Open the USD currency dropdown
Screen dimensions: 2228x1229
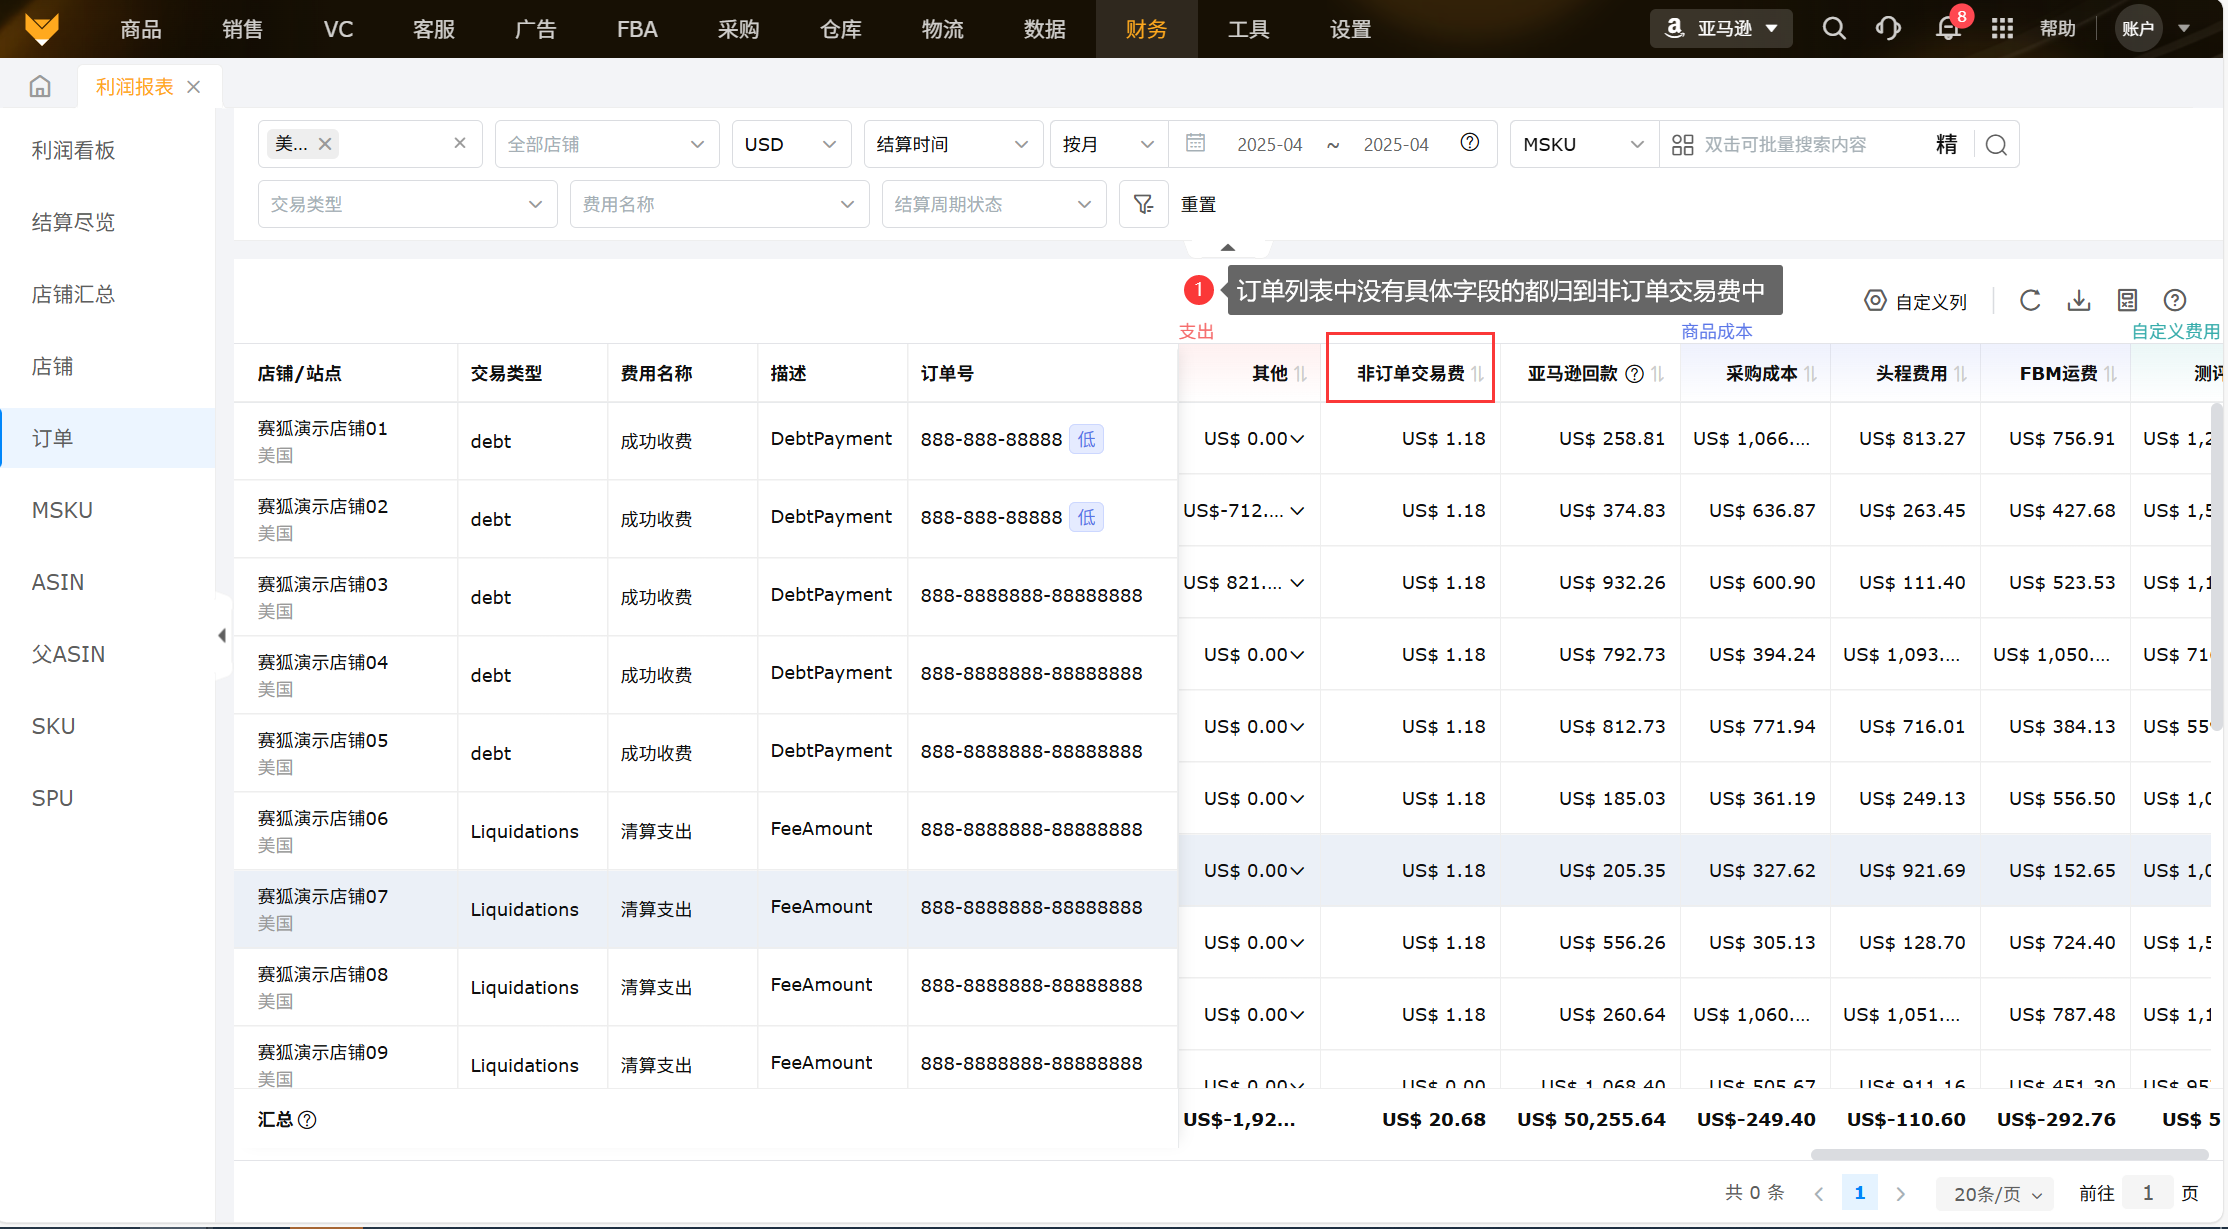pyautogui.click(x=791, y=143)
